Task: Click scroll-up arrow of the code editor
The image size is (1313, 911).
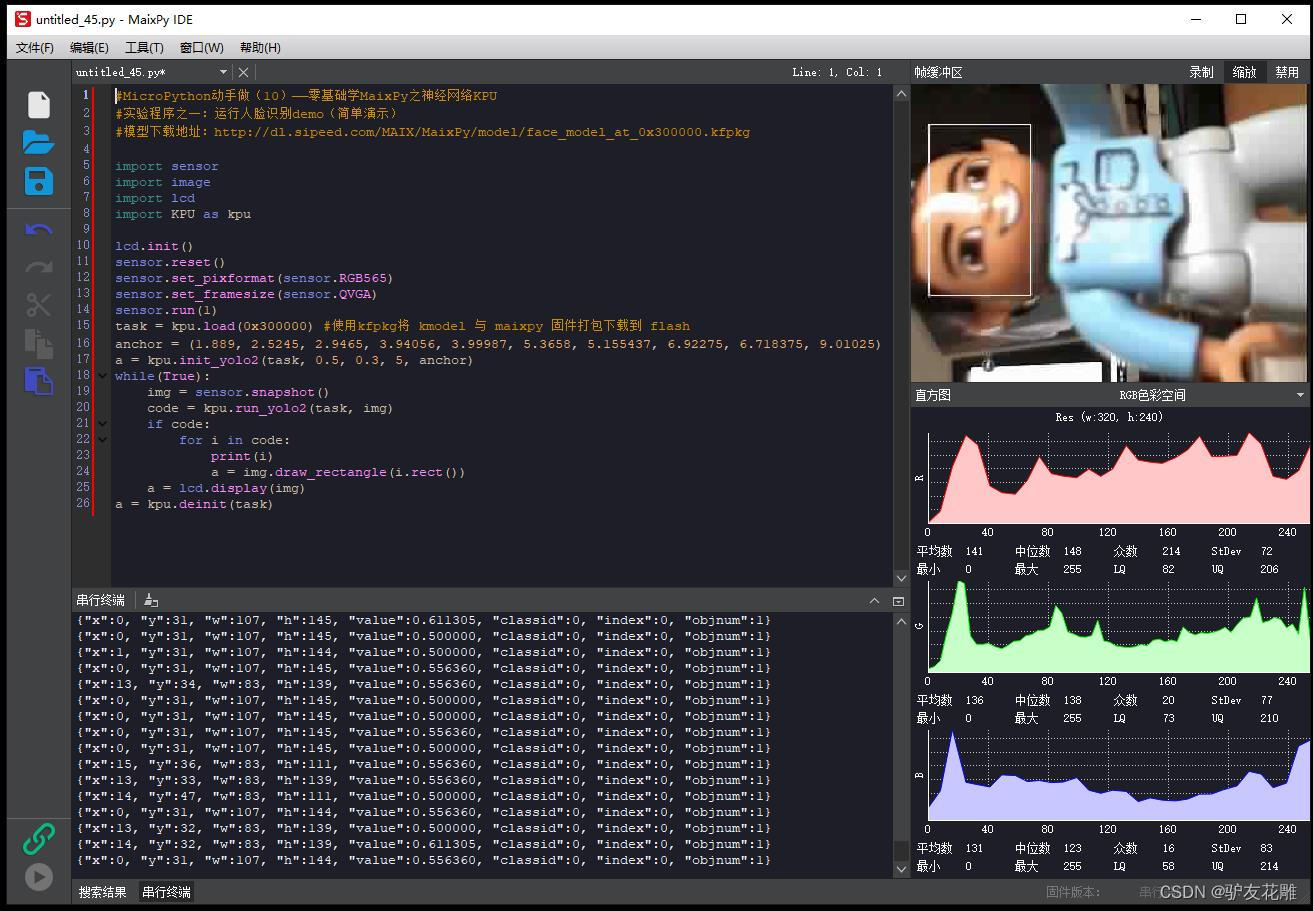Action: 900,94
